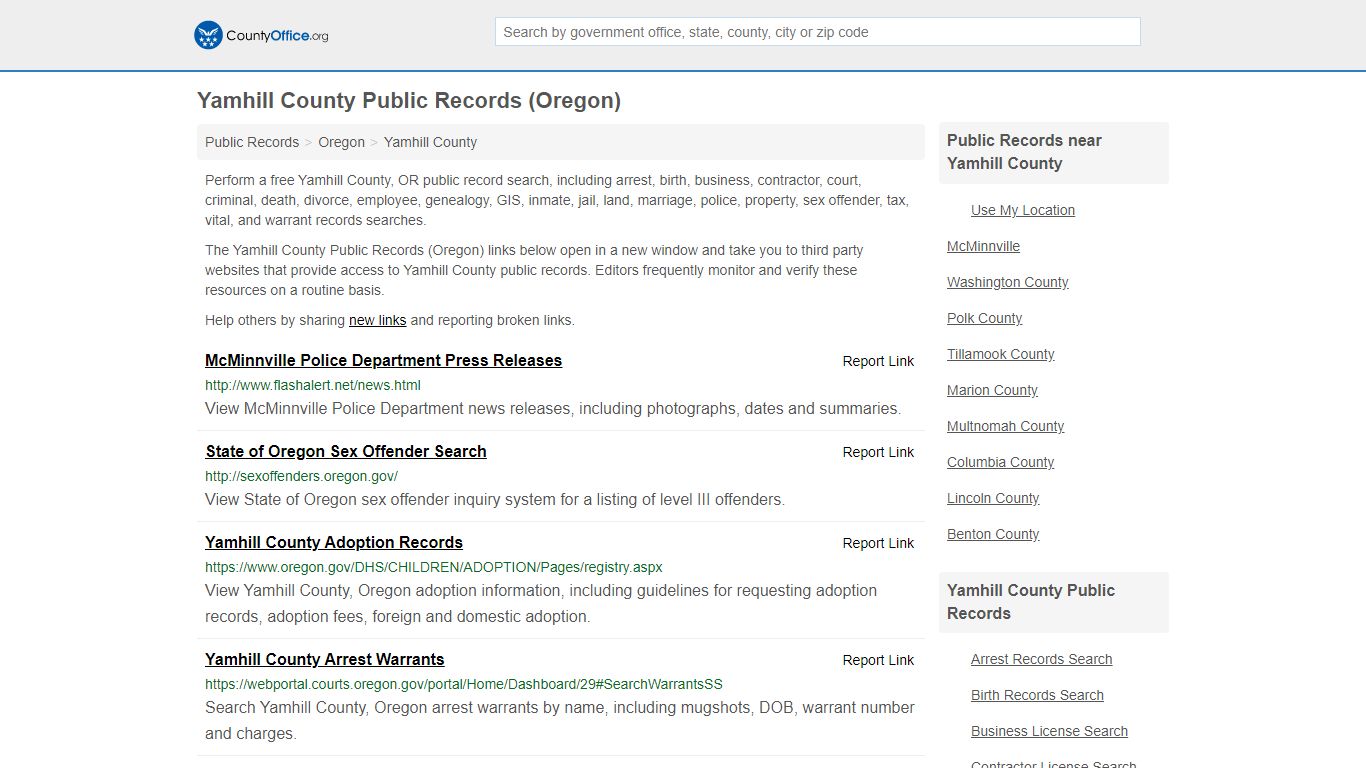The image size is (1366, 768).
Task: Report link for Adoption Records
Action: (x=878, y=543)
